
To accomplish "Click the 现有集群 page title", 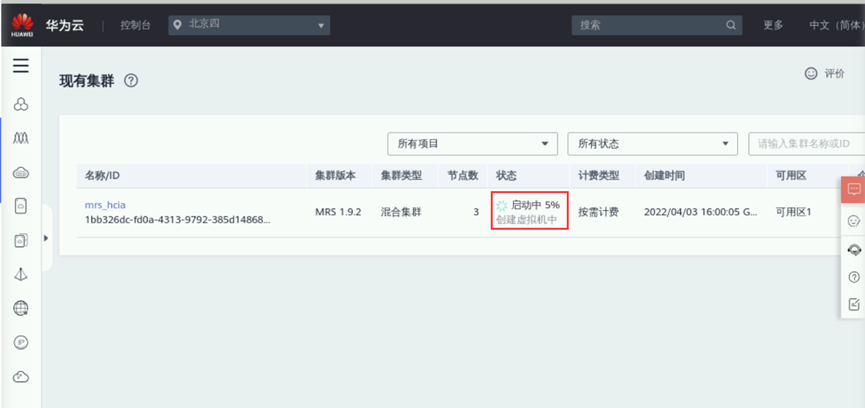I will pyautogui.click(x=87, y=81).
